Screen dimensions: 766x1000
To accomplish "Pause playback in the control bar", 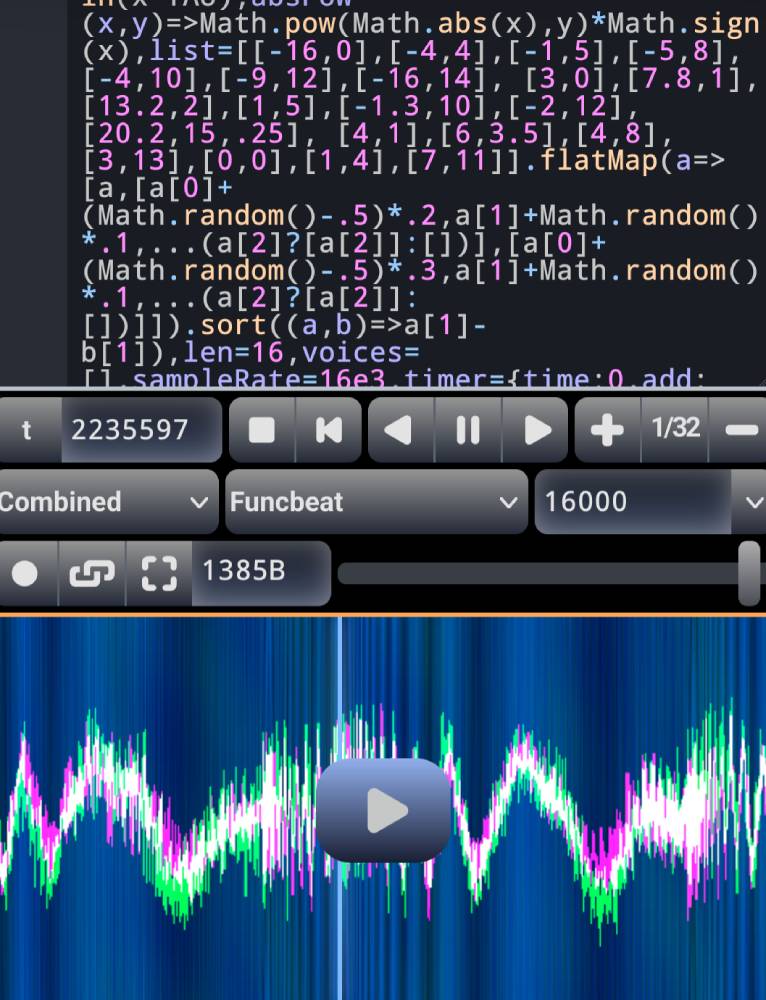I will (x=468, y=430).
